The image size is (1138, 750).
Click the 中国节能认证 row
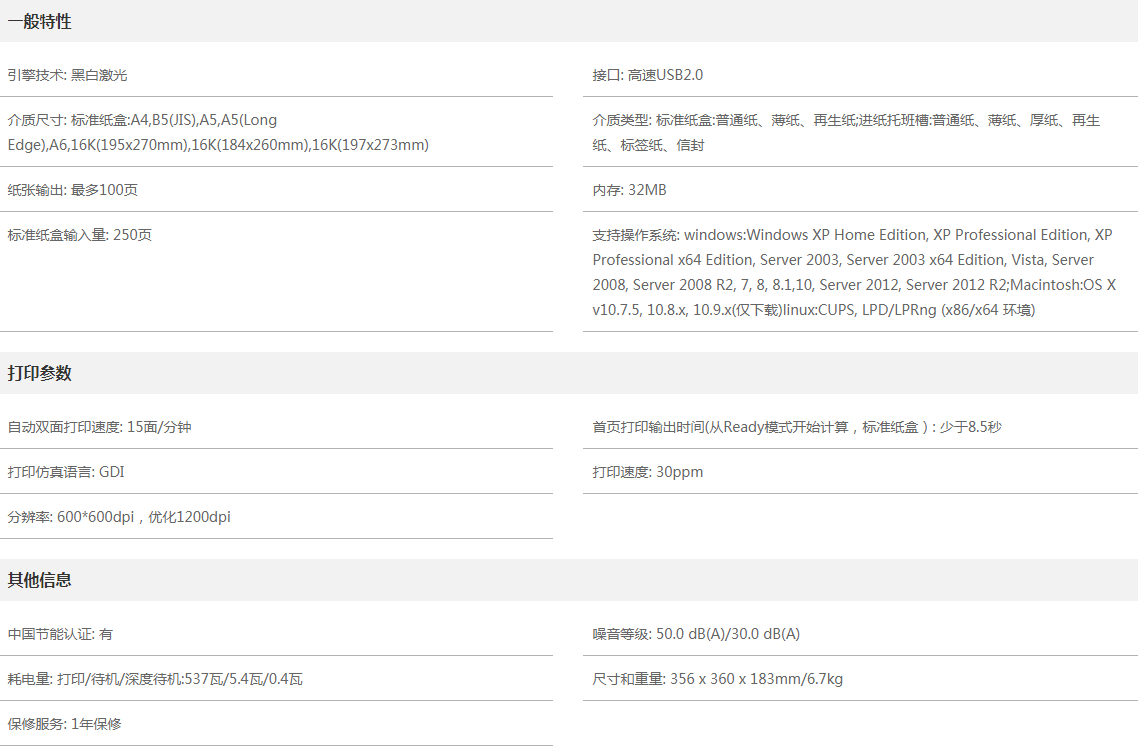tap(60, 634)
